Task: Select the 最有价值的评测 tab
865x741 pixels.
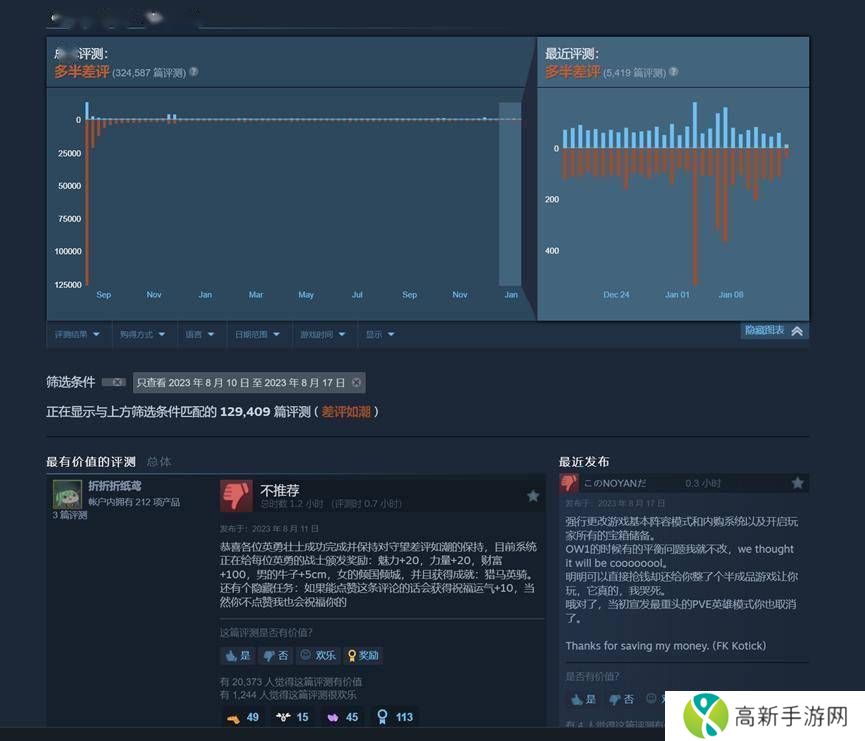Action: pos(91,461)
